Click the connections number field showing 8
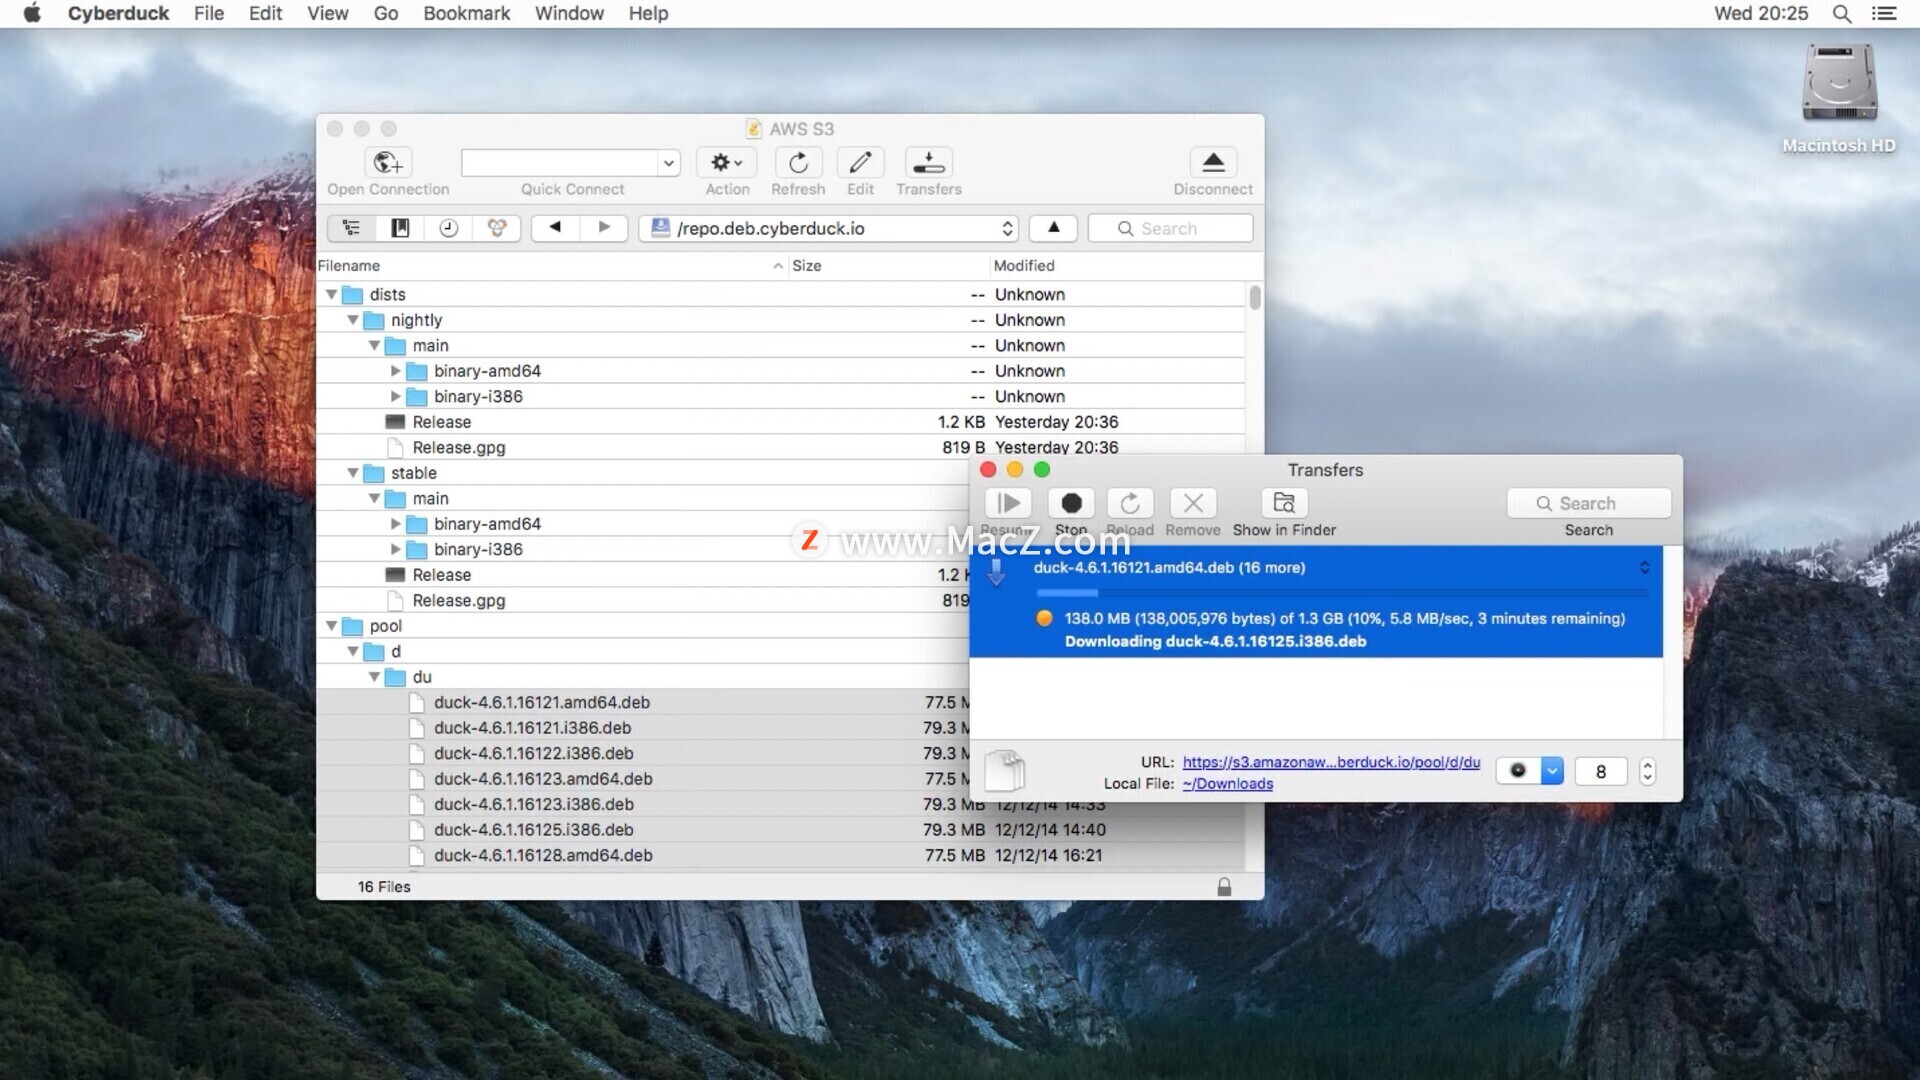Screen dimensions: 1920x1080 point(1600,771)
